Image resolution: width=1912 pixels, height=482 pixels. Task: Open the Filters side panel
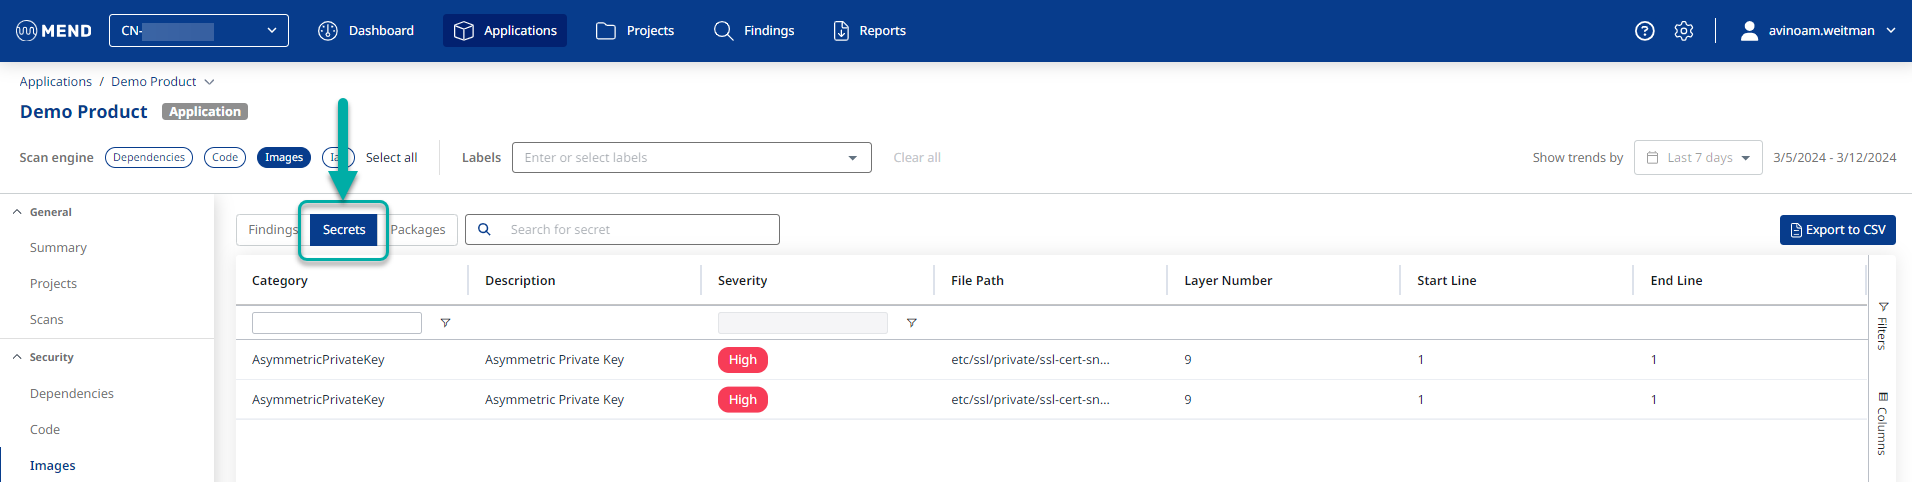coord(1882,325)
